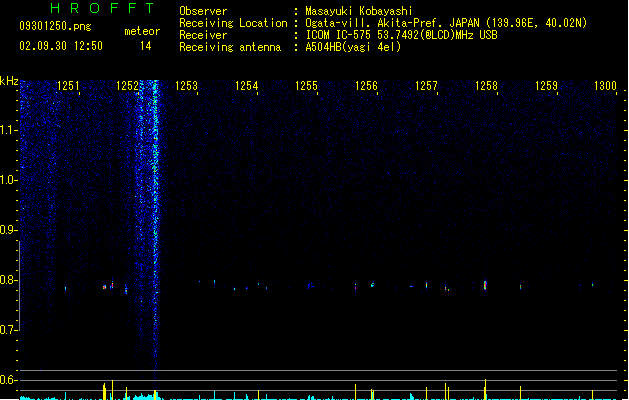Viewport: 629px width, 400px height.
Task: Click the "Observer" field label
Action: click(203, 11)
